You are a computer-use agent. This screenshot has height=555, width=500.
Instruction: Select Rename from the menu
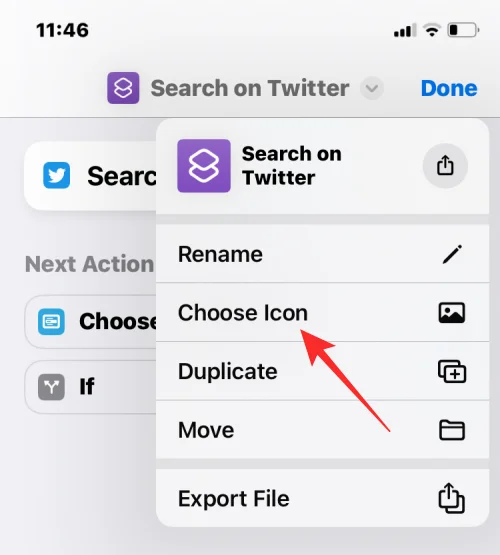322,254
